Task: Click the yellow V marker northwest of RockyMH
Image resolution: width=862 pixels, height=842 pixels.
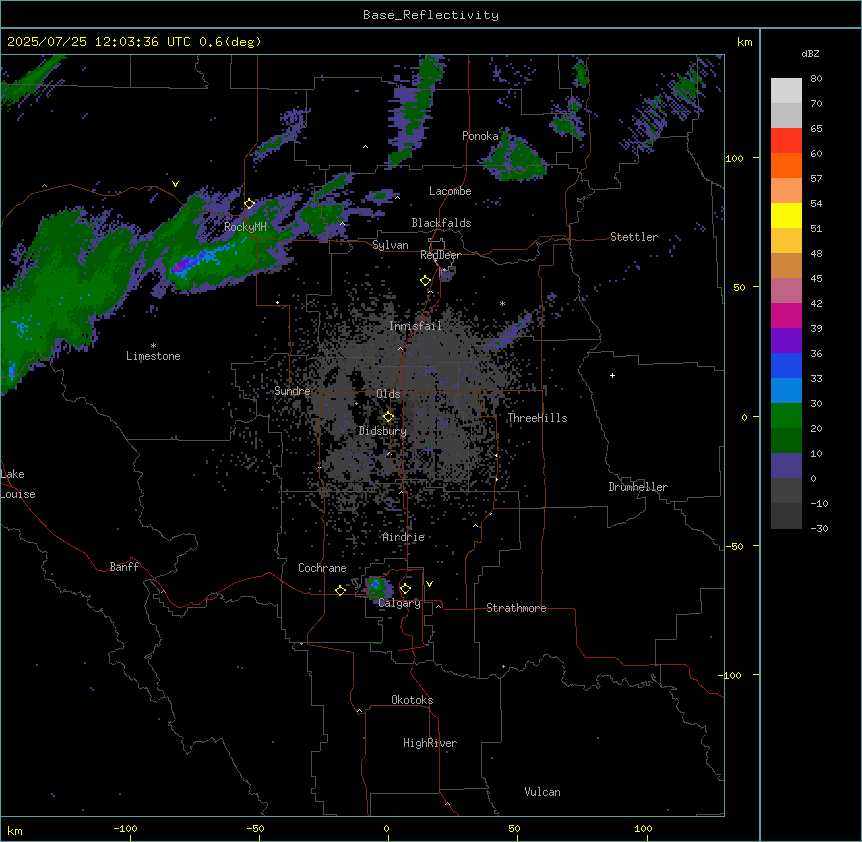Action: click(x=175, y=184)
